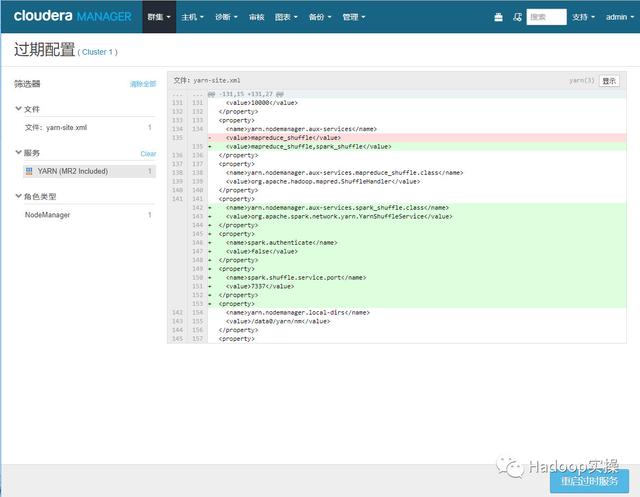Collapse the 服务 filter section
640x497 pixels.
coord(27,153)
